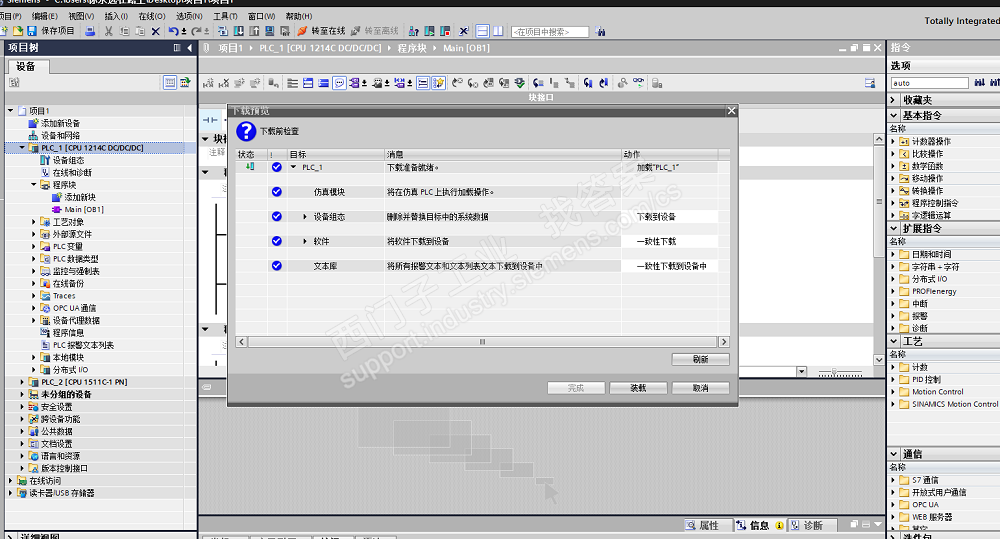Toggle vertical editor split button
The height and width of the screenshot is (539, 1000).
pos(498,31)
